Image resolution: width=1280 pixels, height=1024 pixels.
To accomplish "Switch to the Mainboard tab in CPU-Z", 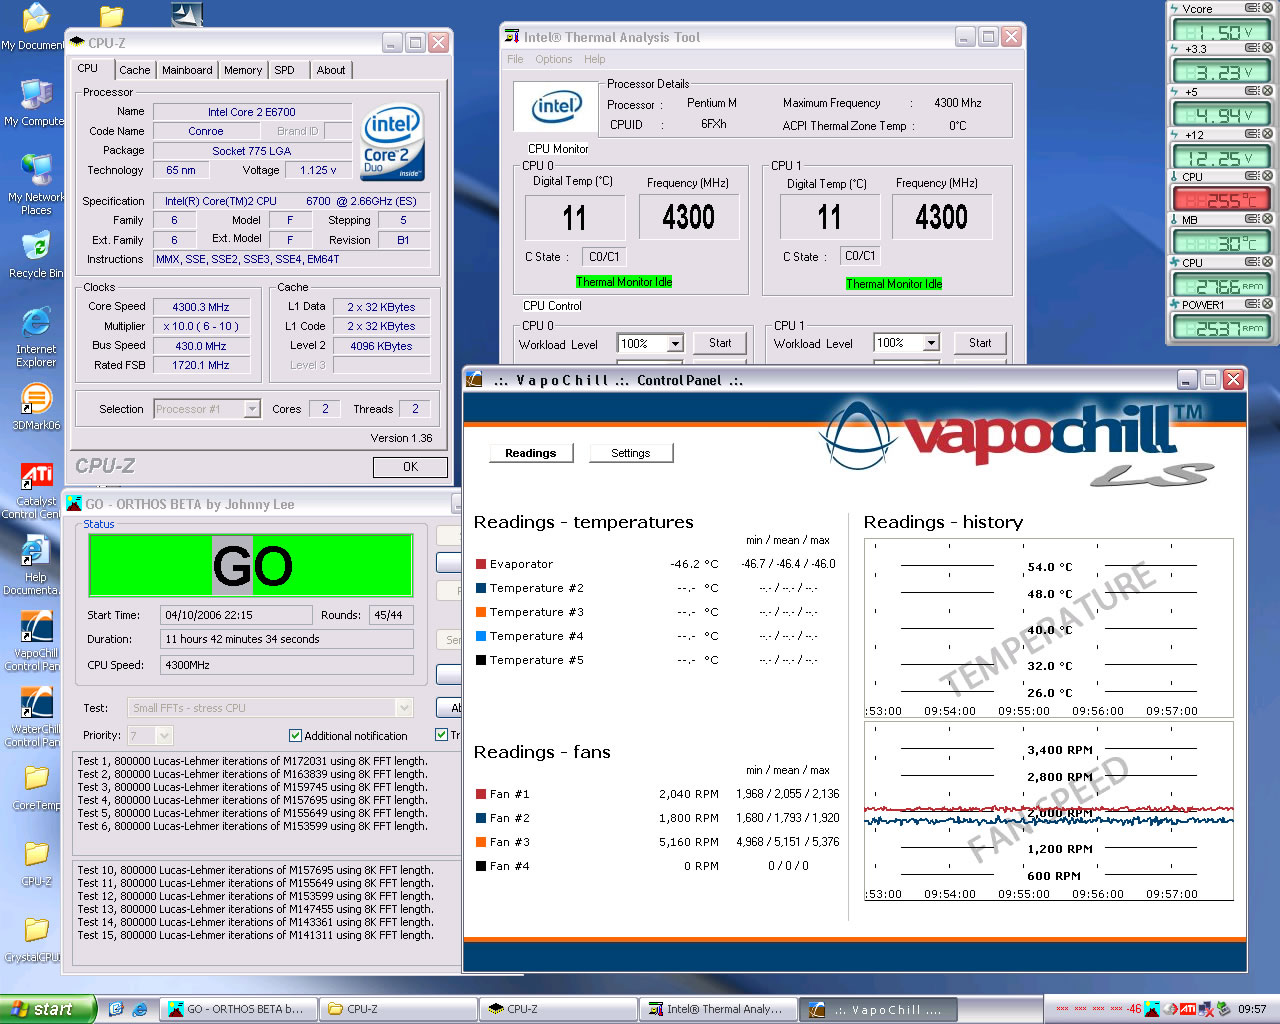I will click(187, 70).
